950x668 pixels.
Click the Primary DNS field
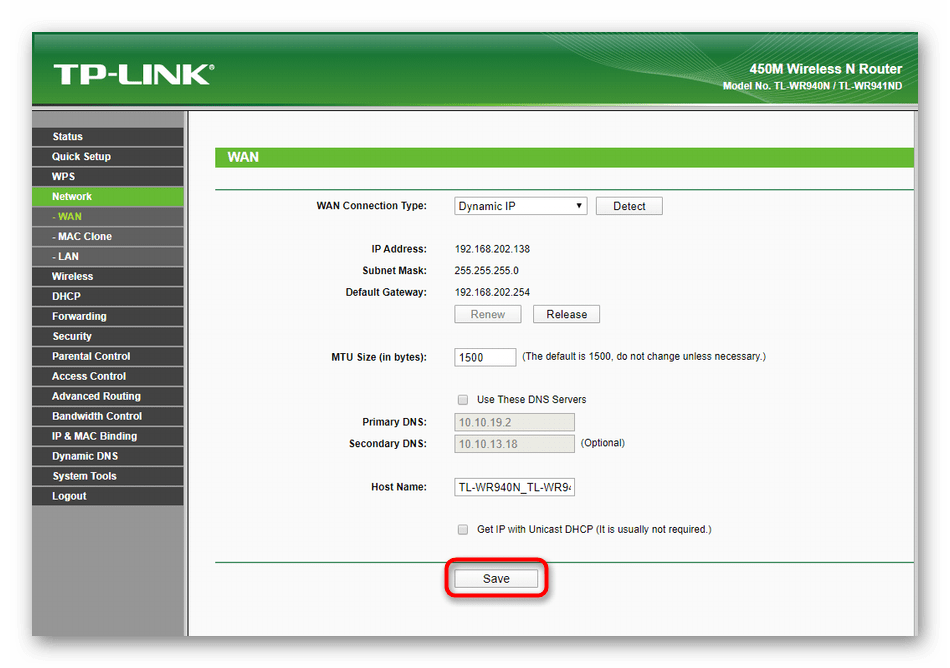coord(514,422)
